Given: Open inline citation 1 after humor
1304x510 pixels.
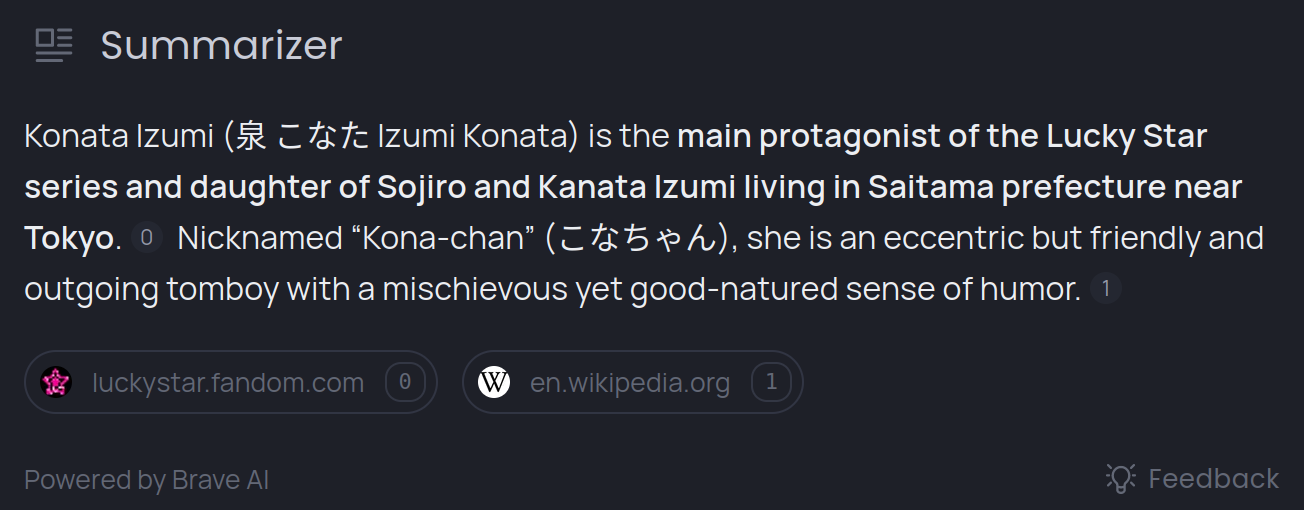Looking at the screenshot, I should (1105, 289).
